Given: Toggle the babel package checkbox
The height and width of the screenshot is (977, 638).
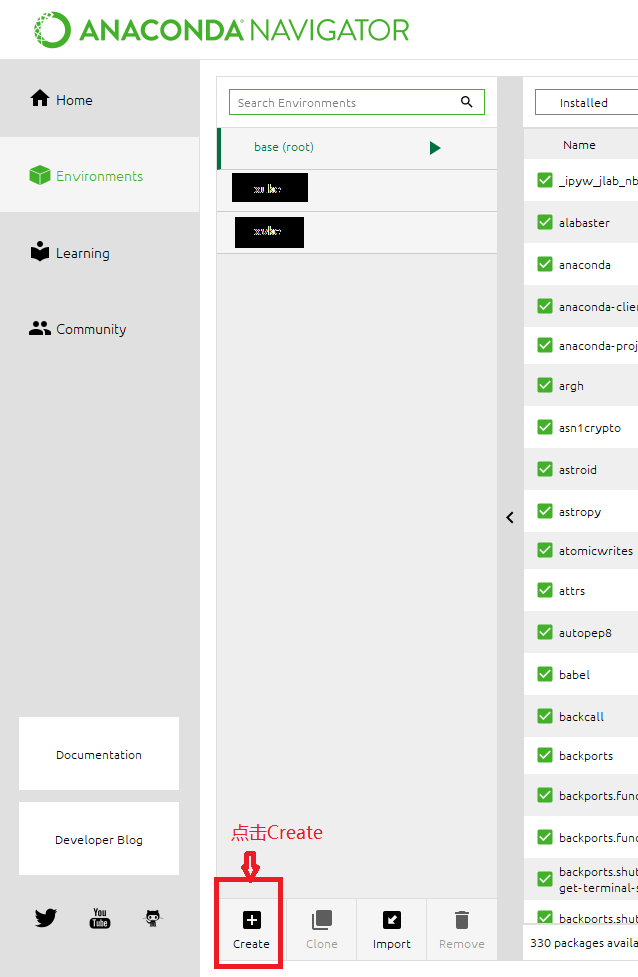Looking at the screenshot, I should tap(545, 674).
